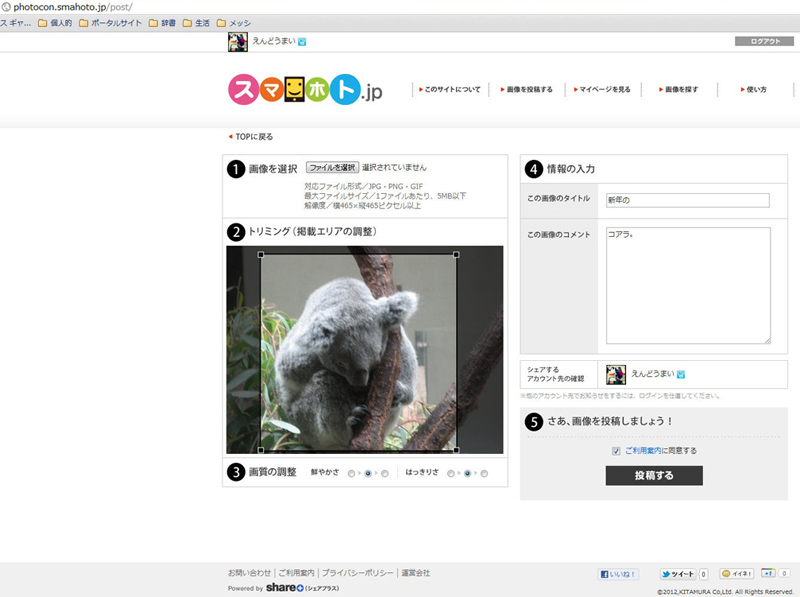Go to マイページを見る in navigation
The image size is (800, 597).
604,90
